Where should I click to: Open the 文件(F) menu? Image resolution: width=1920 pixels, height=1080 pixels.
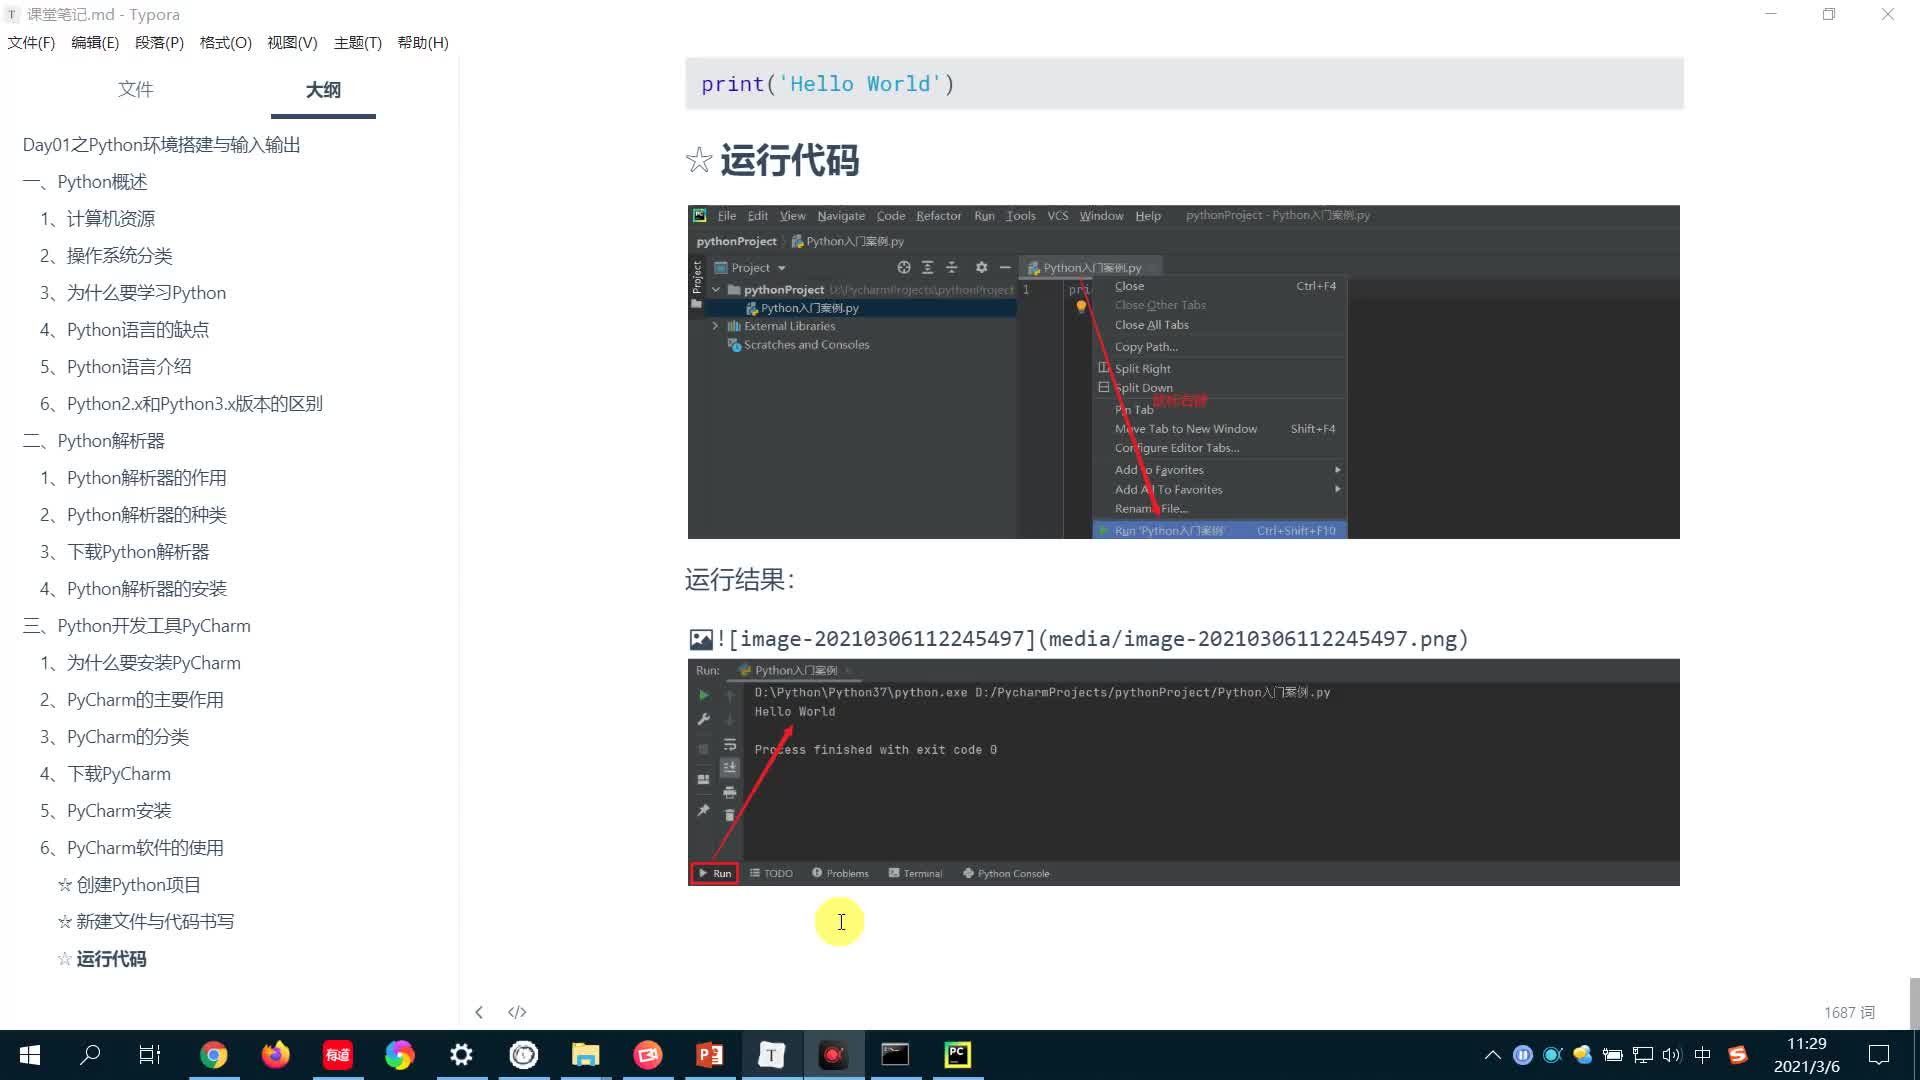click(x=31, y=43)
